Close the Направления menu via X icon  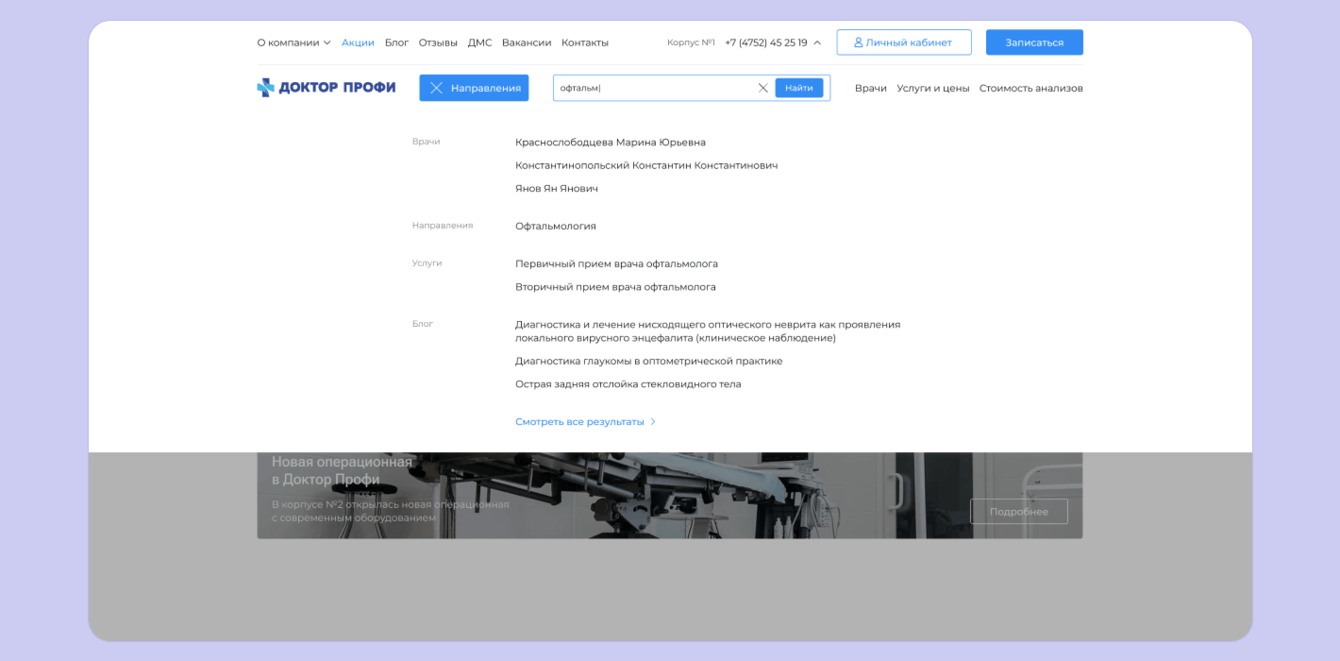click(436, 88)
